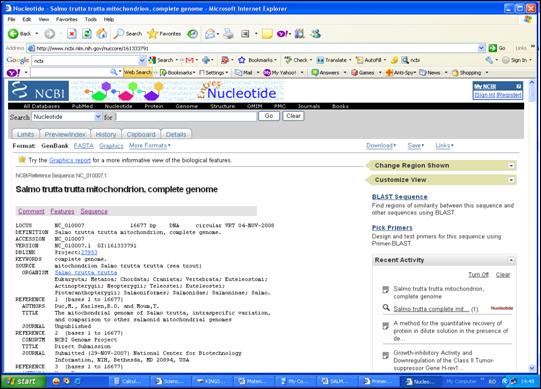Open the Save dropdown
Viewport: 541px width, 389px height.
(416, 146)
